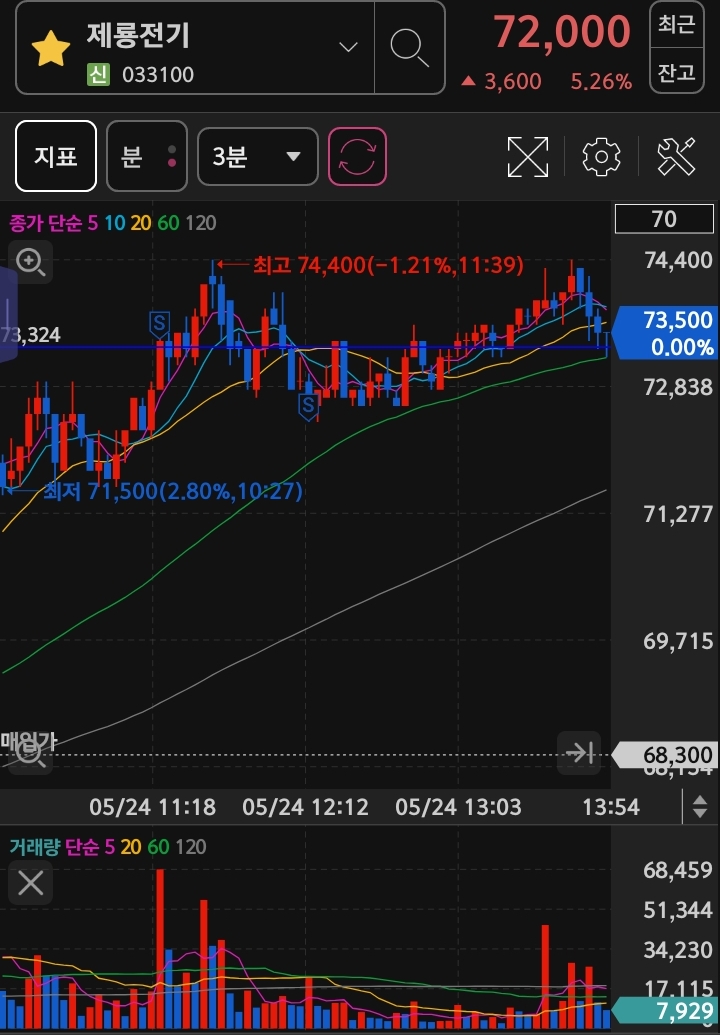
Task: Tap the 10-period price moving average label
Action: pos(114,223)
